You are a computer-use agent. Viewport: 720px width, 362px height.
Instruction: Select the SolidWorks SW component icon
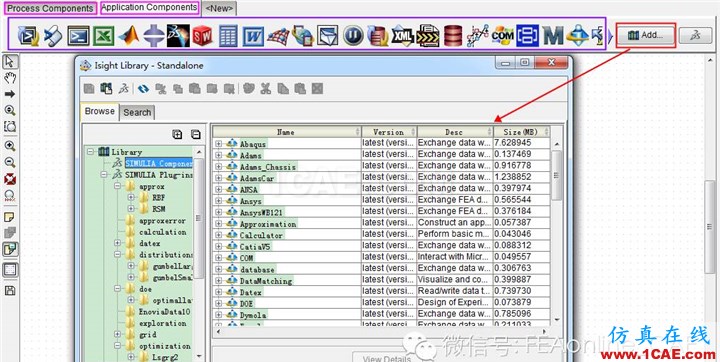[x=203, y=35]
